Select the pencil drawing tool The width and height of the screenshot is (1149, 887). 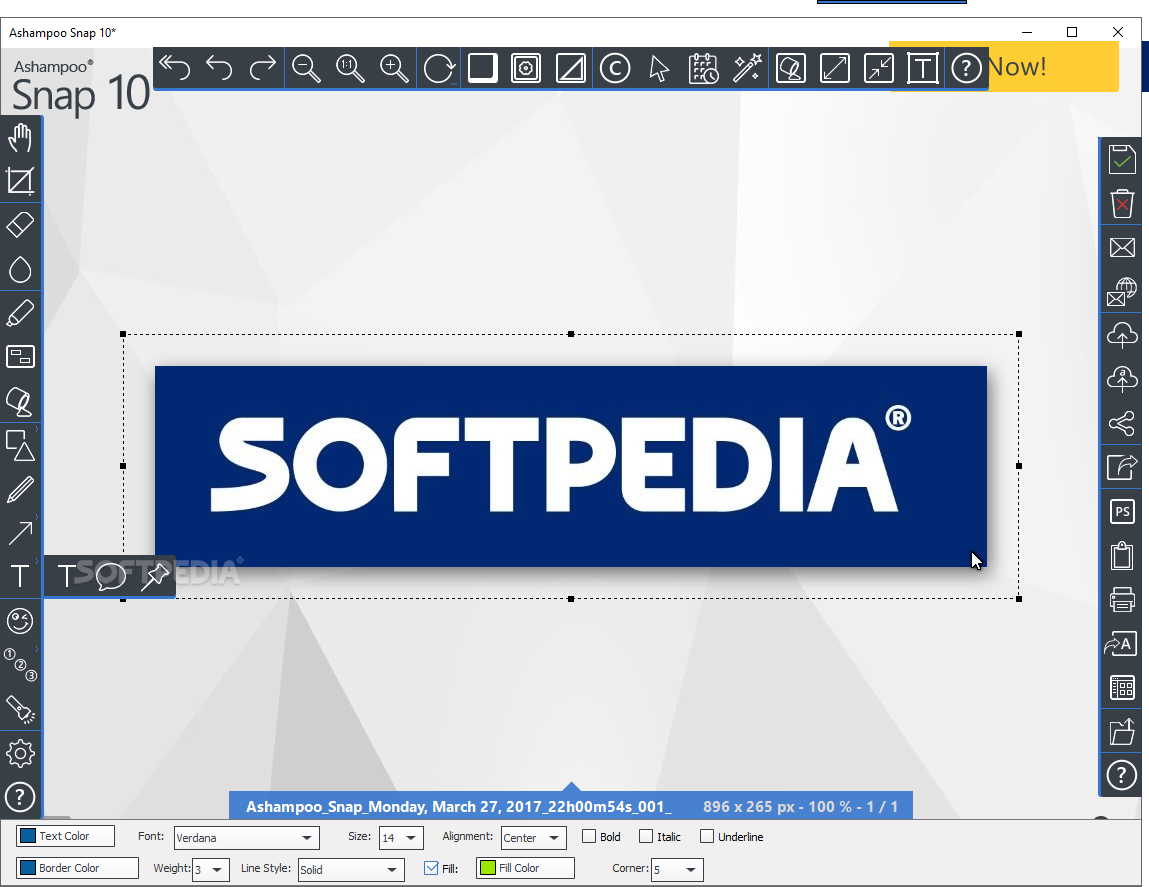click(20, 489)
